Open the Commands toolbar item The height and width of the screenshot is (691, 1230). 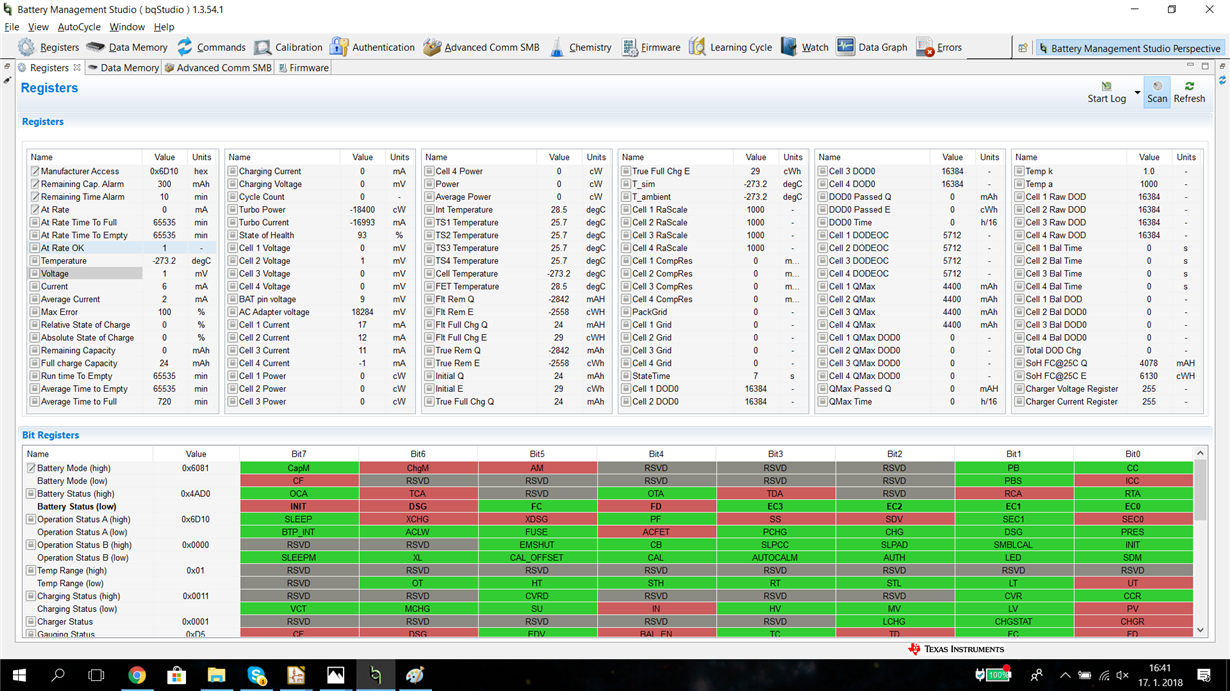coord(211,47)
